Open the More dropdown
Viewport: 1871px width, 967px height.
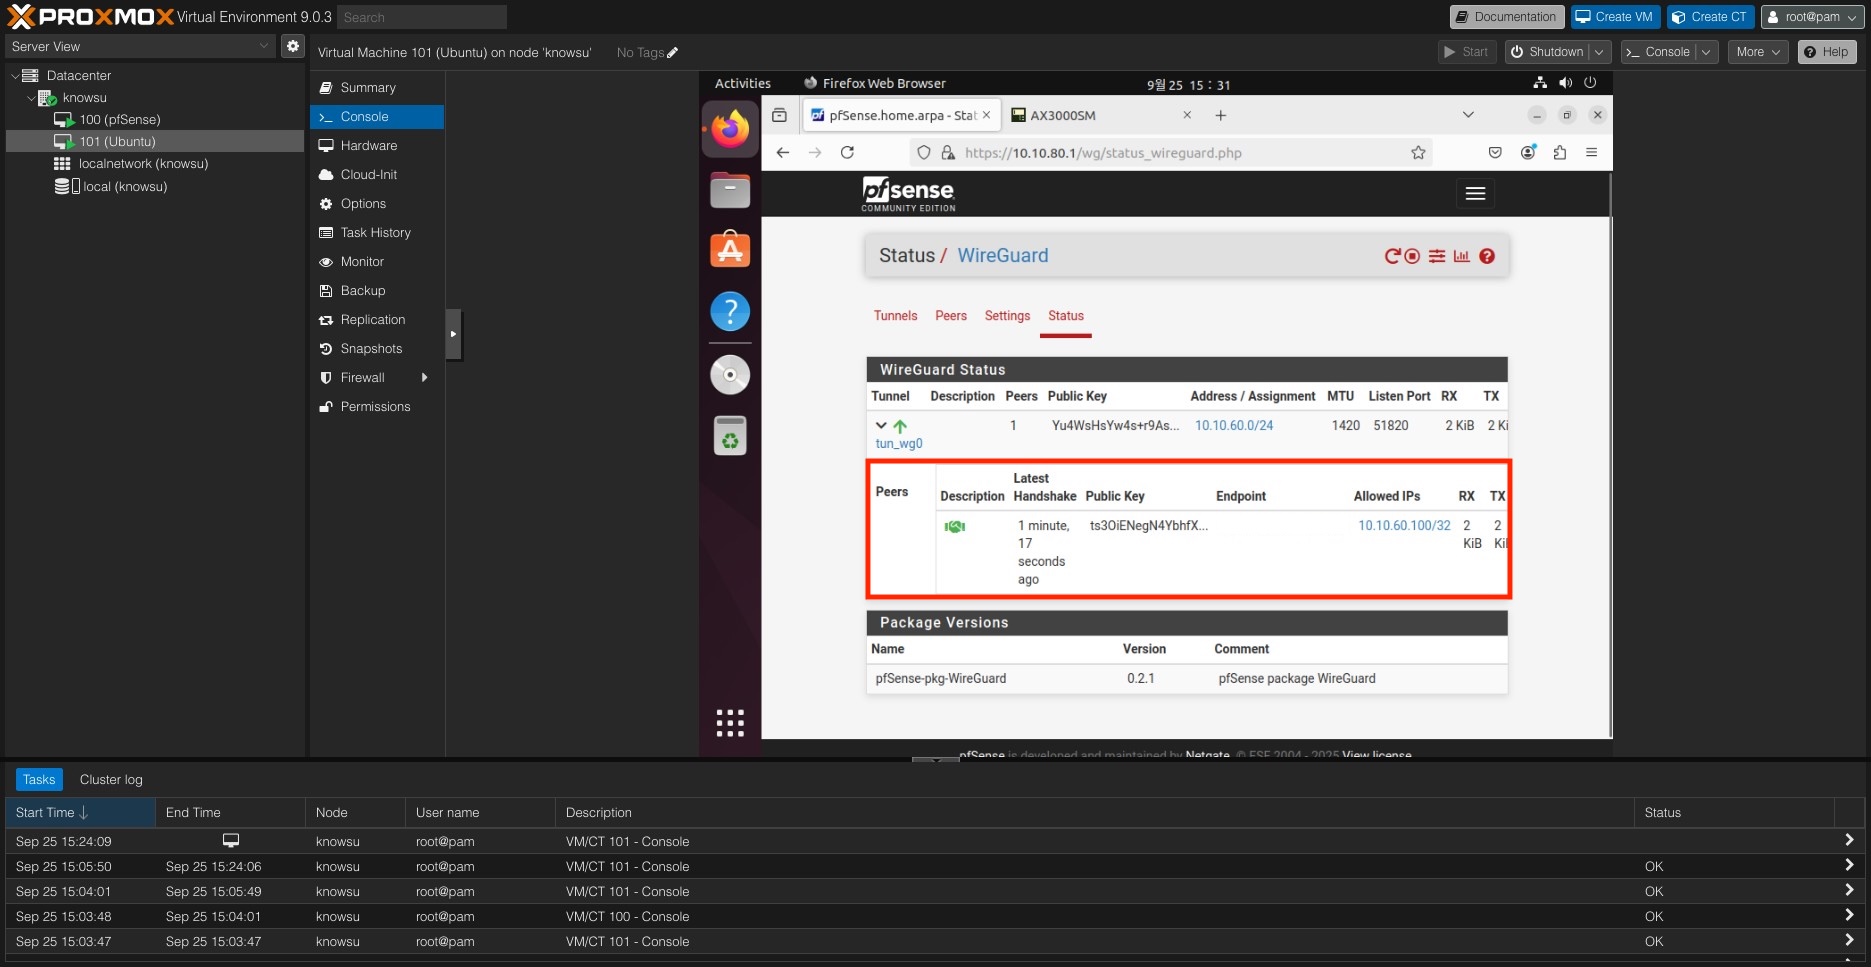(1757, 52)
